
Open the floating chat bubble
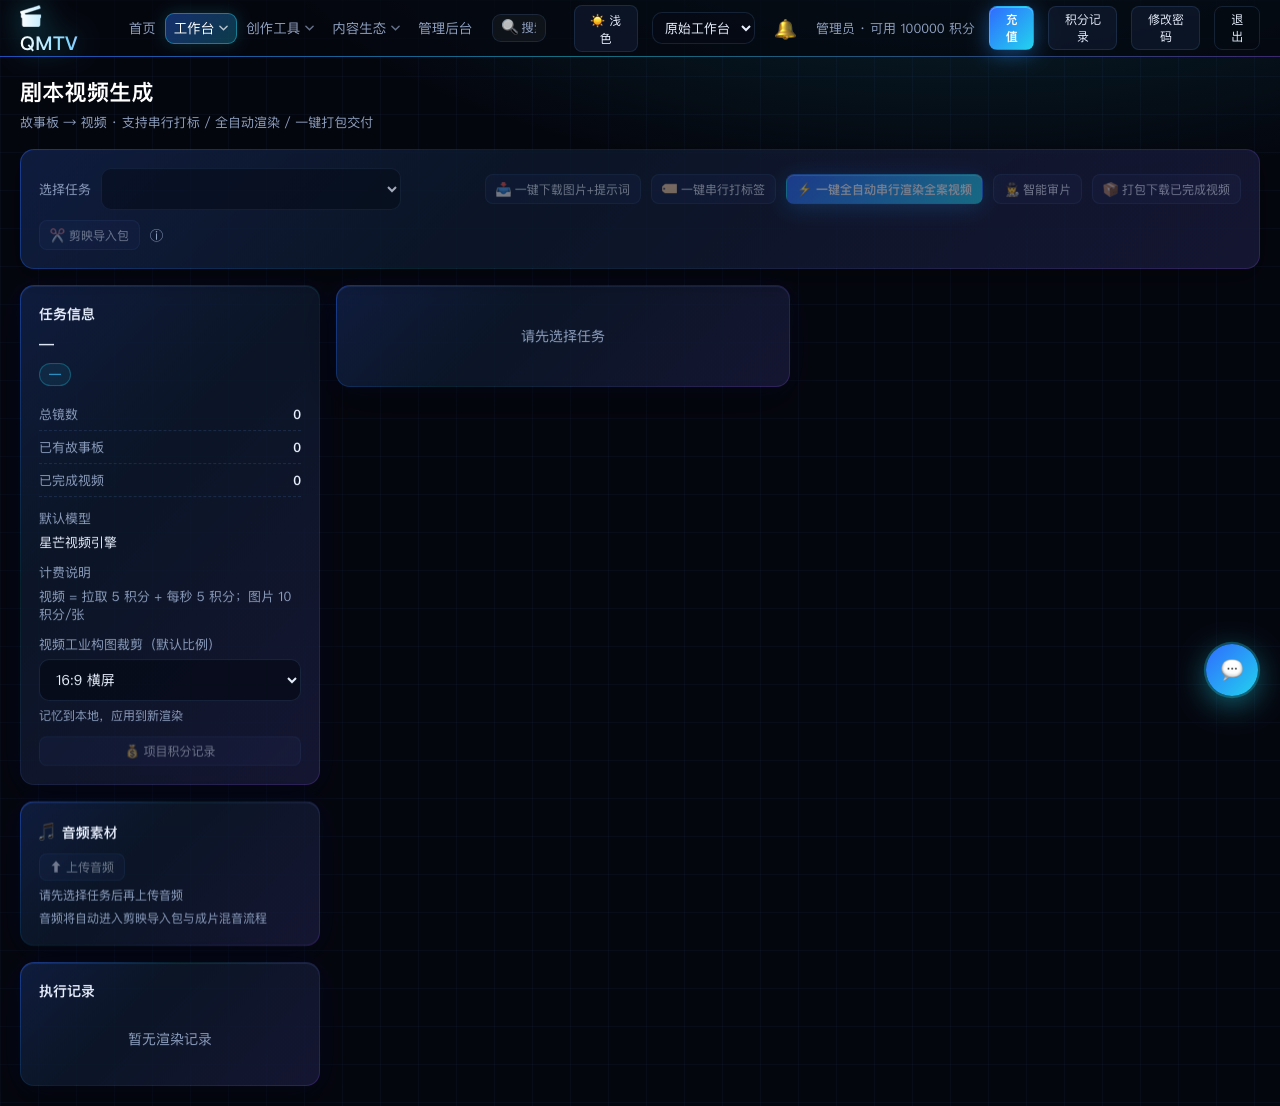1232,670
